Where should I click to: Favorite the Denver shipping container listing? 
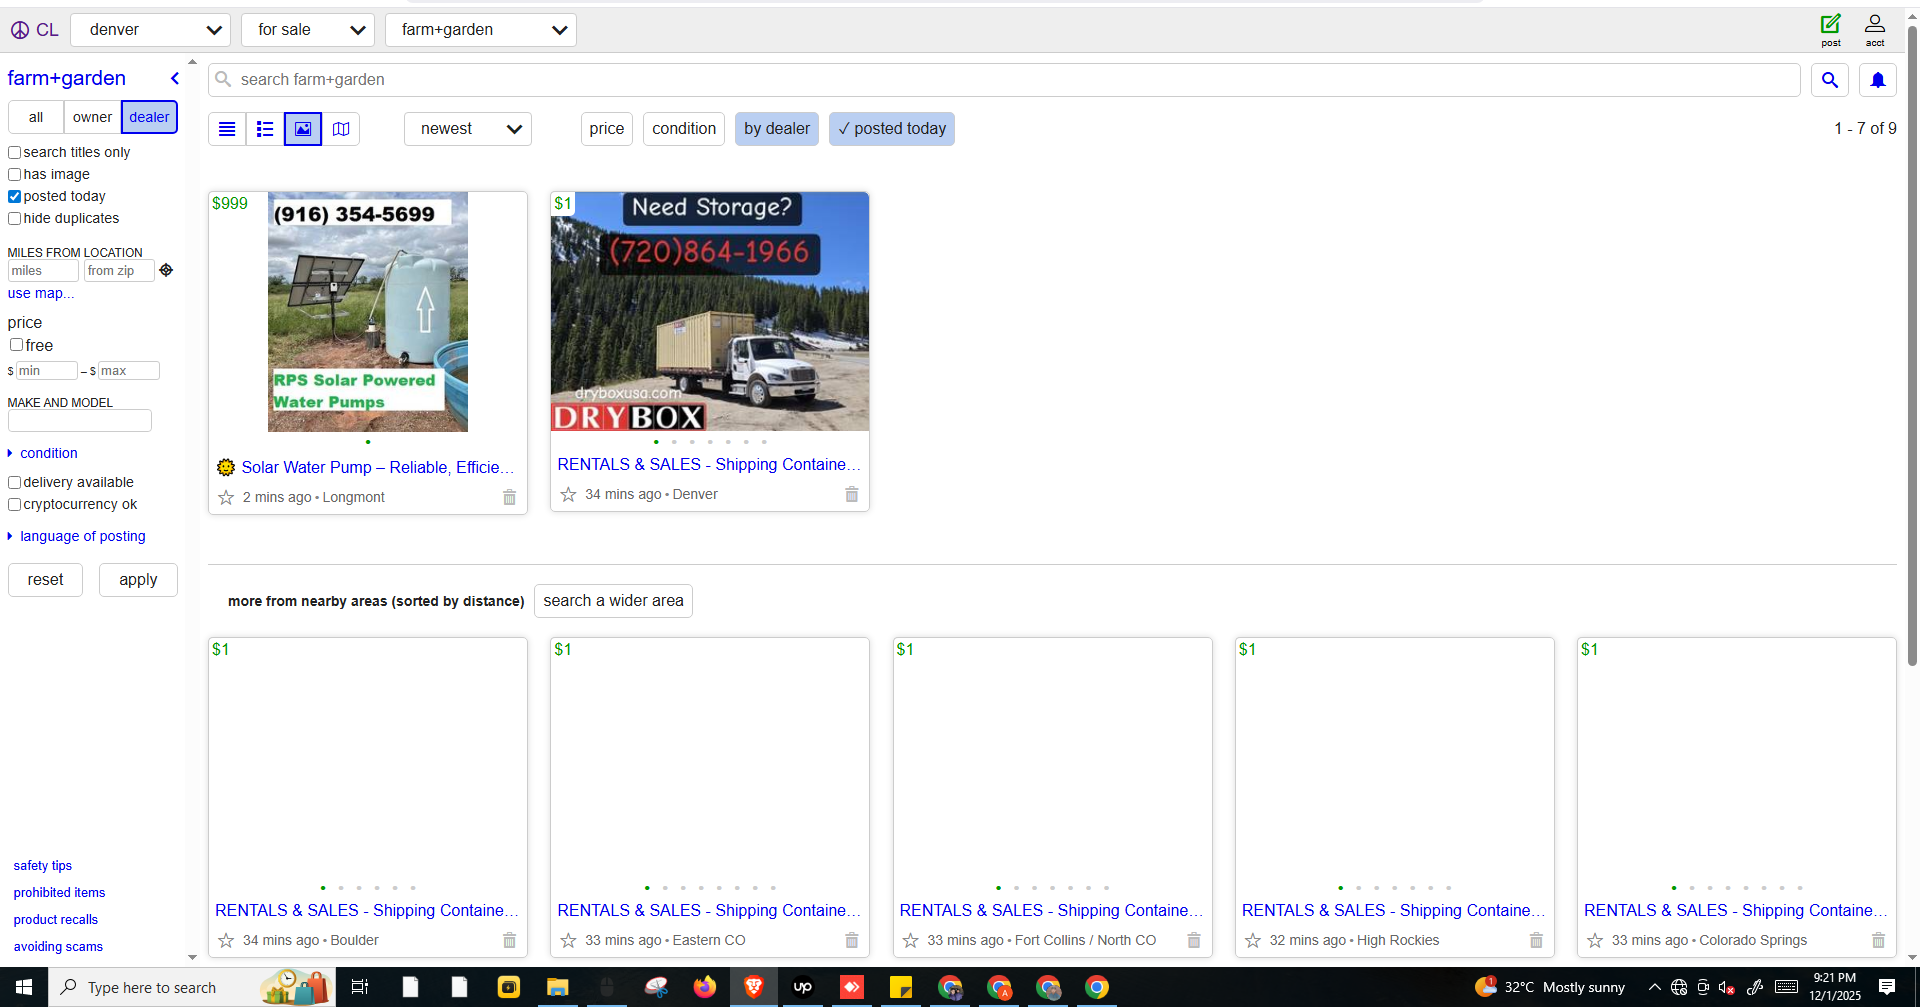click(568, 494)
